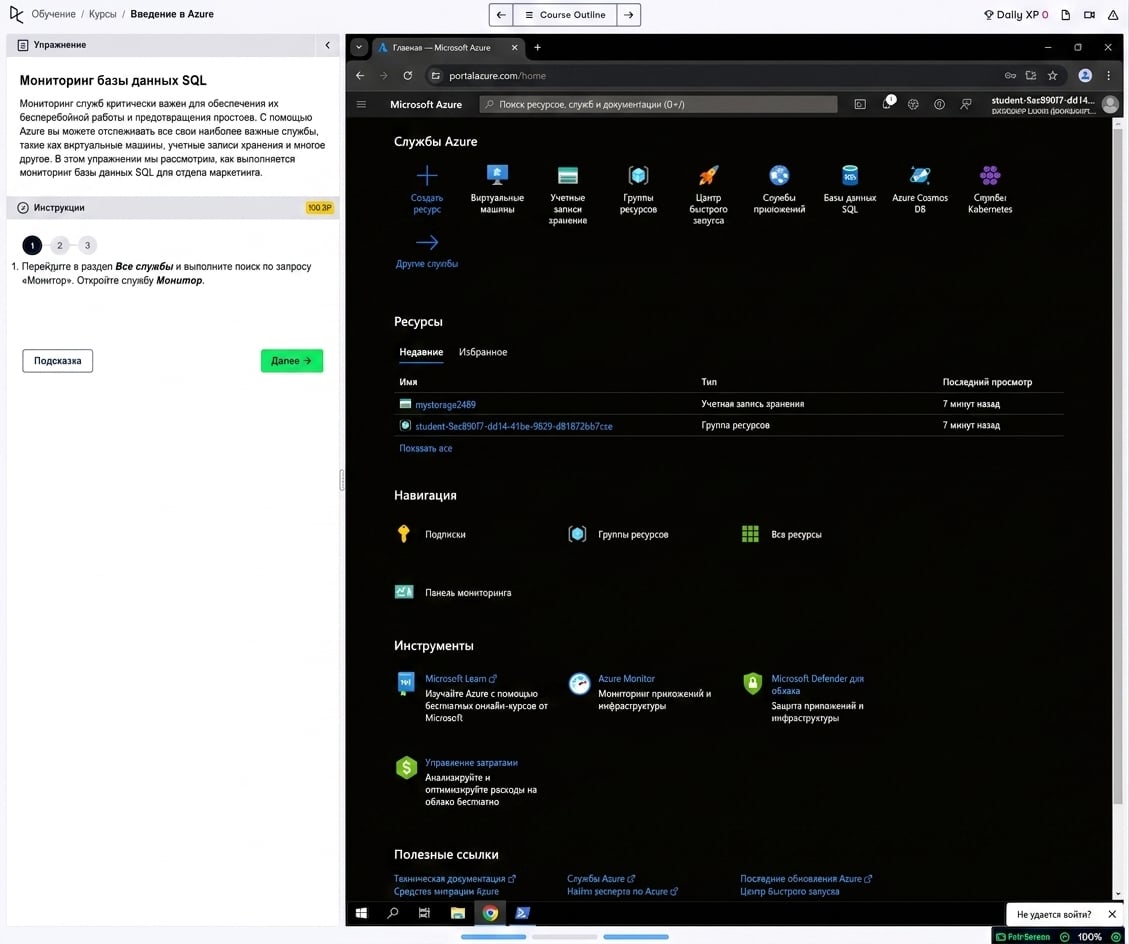Open Azure portal hamburger menu
Image resolution: width=1129 pixels, height=944 pixels.
point(361,104)
